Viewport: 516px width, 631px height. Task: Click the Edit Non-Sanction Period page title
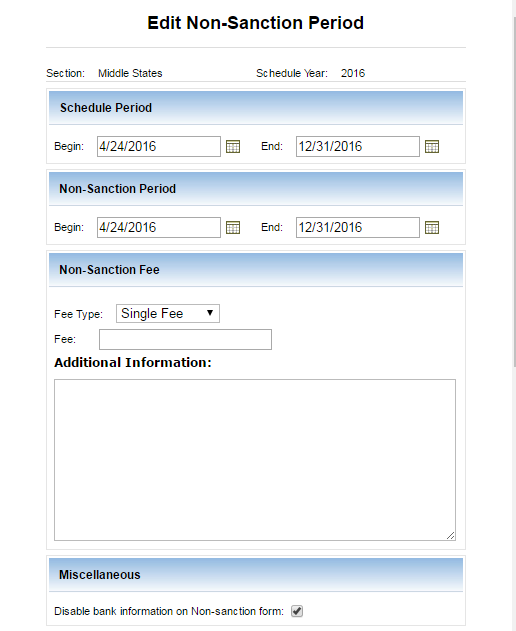point(256,23)
